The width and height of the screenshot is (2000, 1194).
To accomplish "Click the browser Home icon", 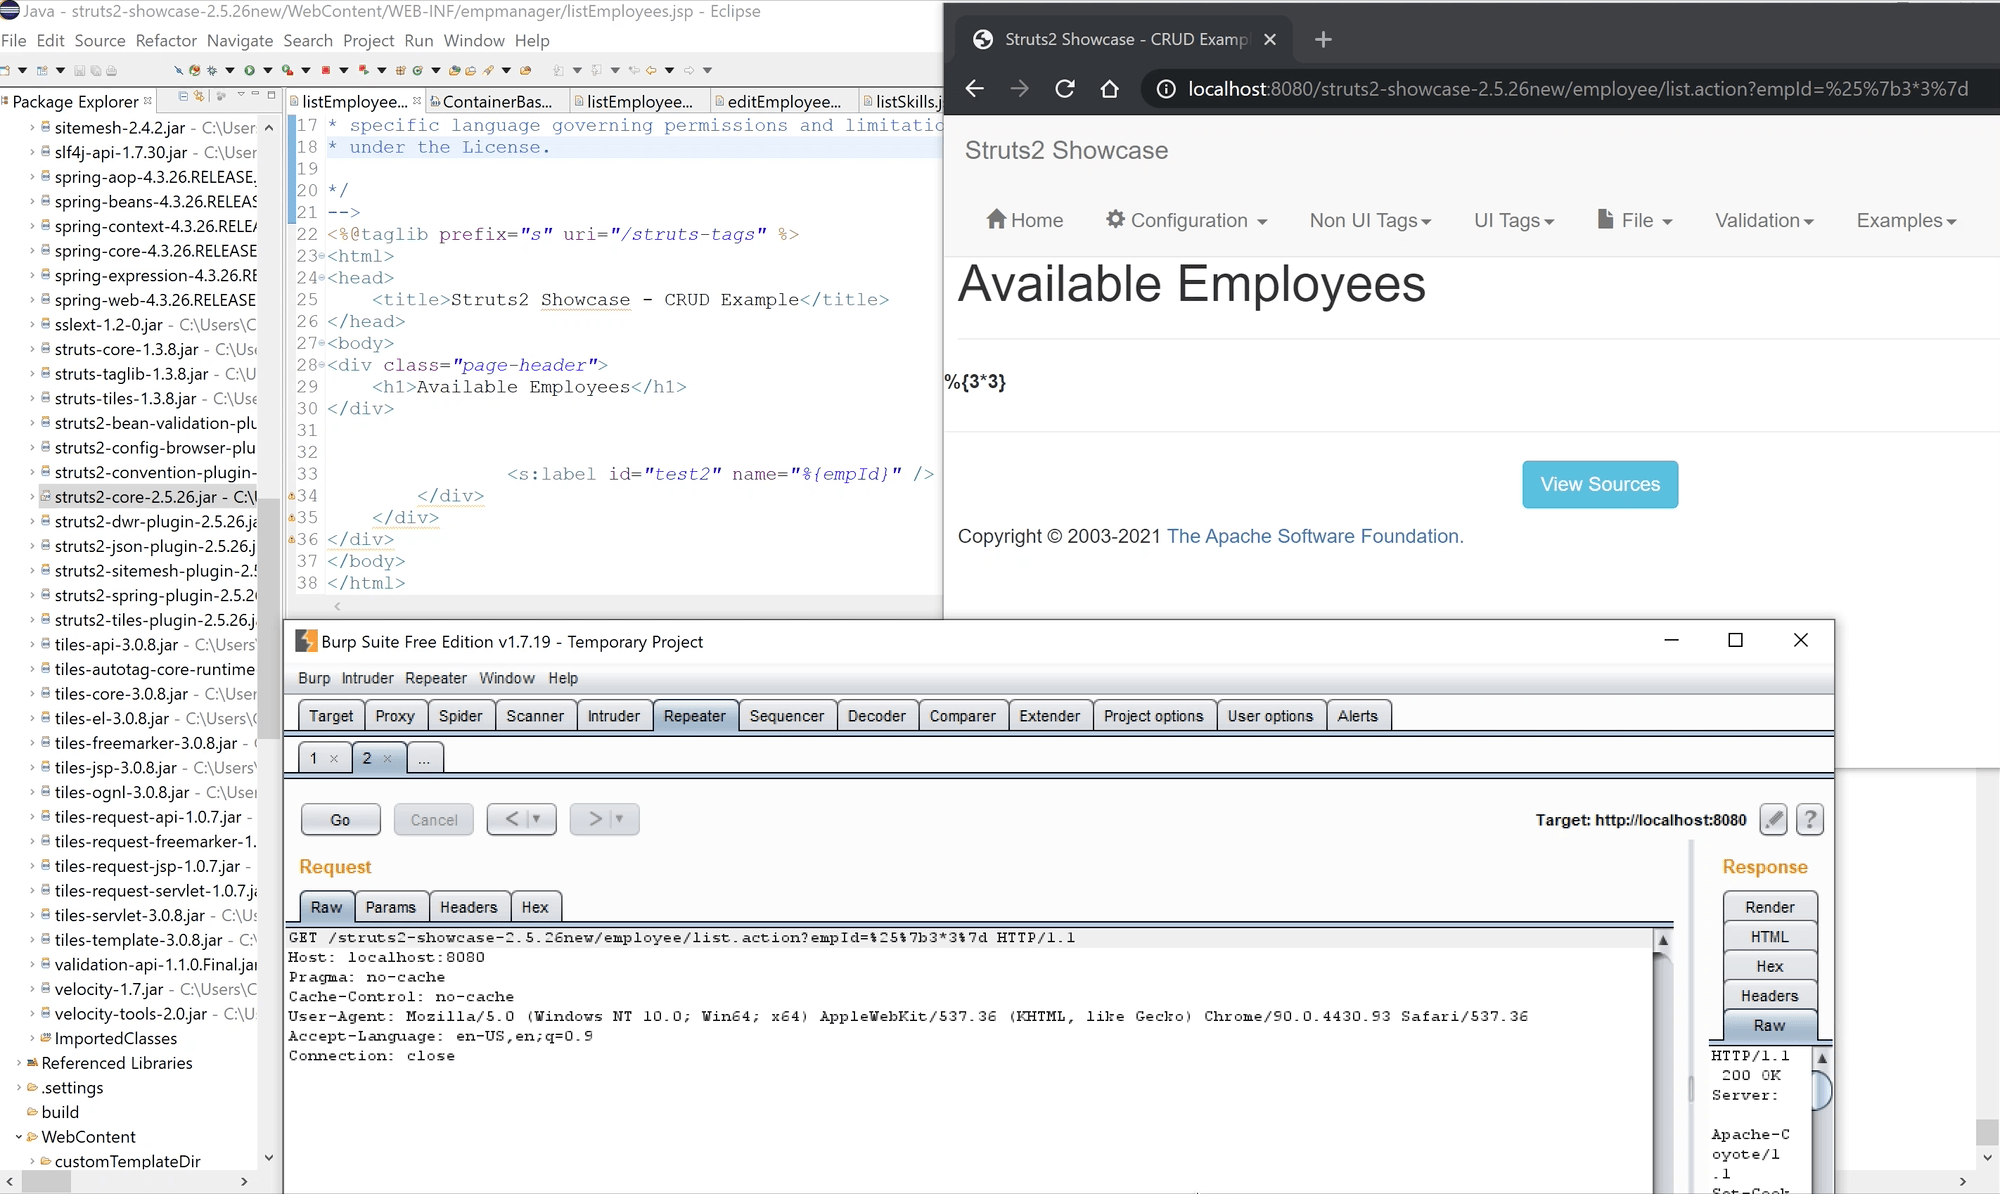I will click(1109, 89).
